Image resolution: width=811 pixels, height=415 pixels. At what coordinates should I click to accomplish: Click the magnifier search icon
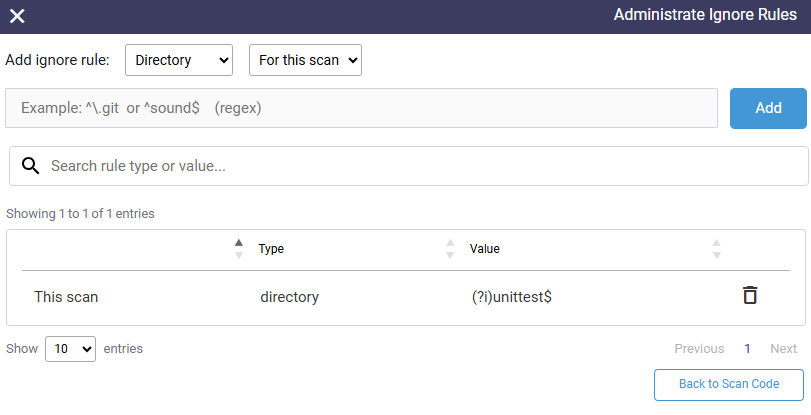tap(30, 166)
